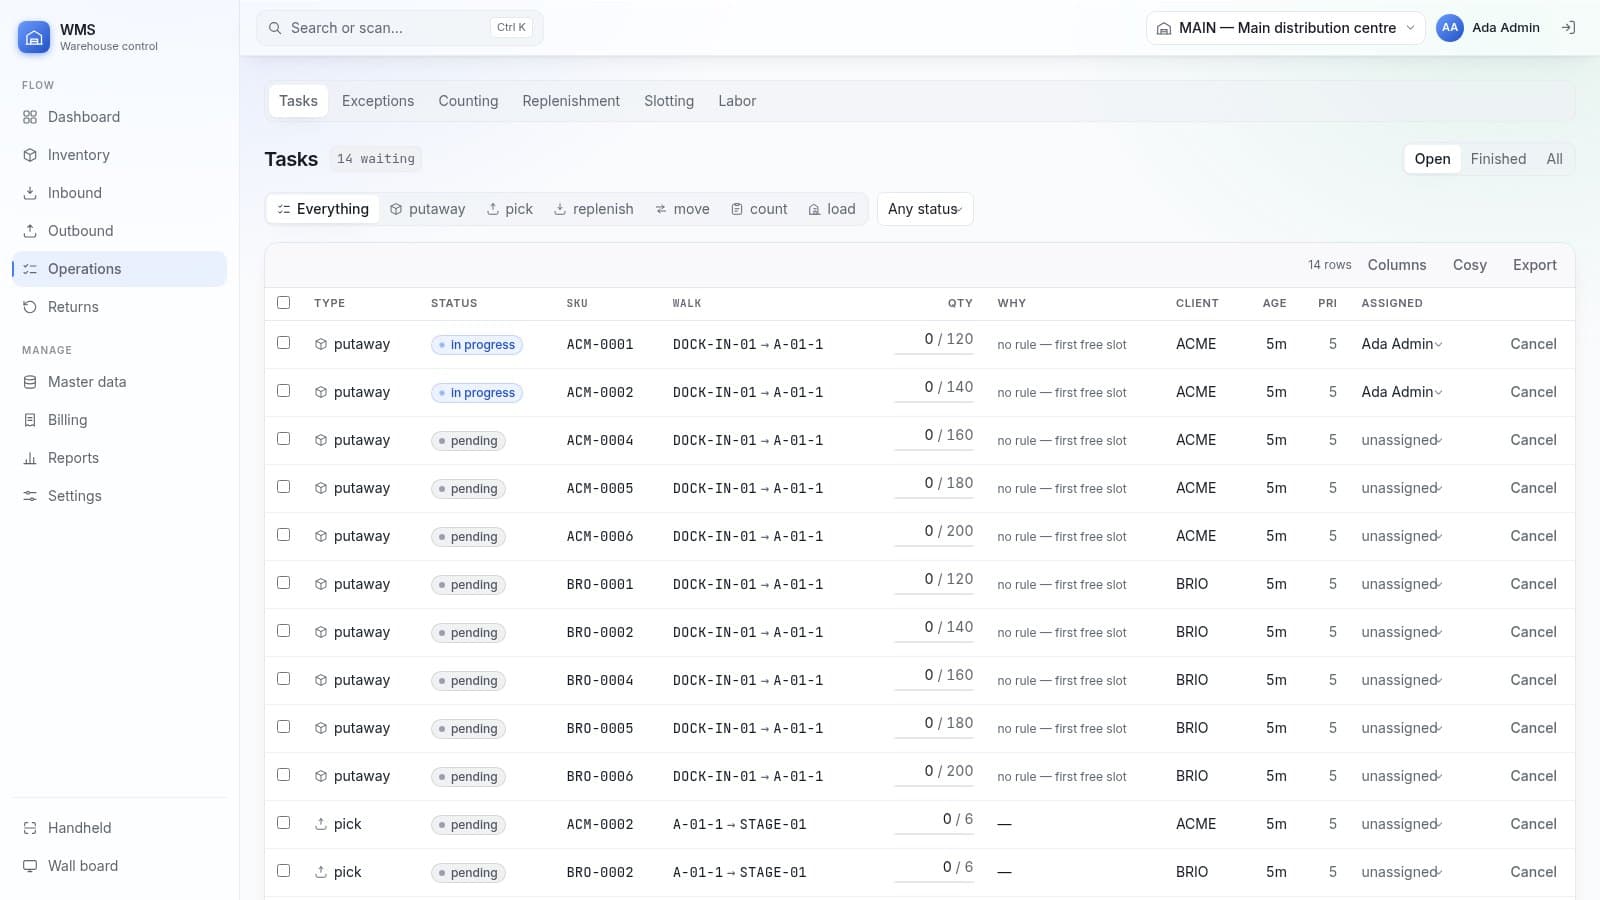Viewport: 1600px width, 900px height.
Task: Click the AA user avatar
Action: (x=1450, y=28)
